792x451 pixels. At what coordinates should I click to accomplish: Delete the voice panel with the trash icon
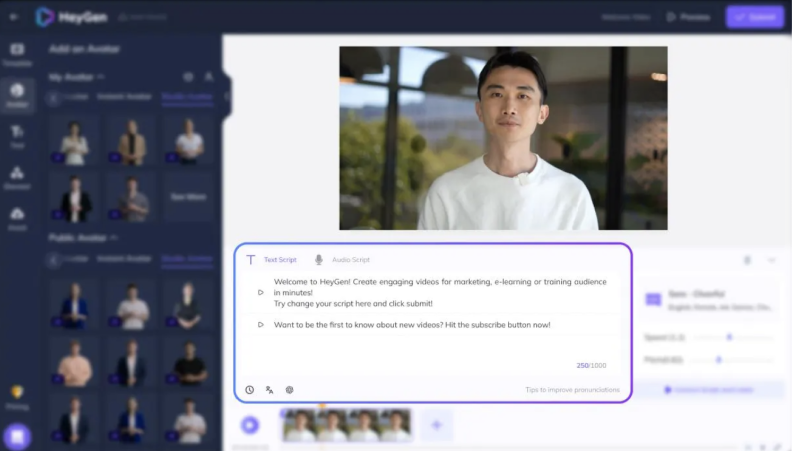pyautogui.click(x=747, y=260)
